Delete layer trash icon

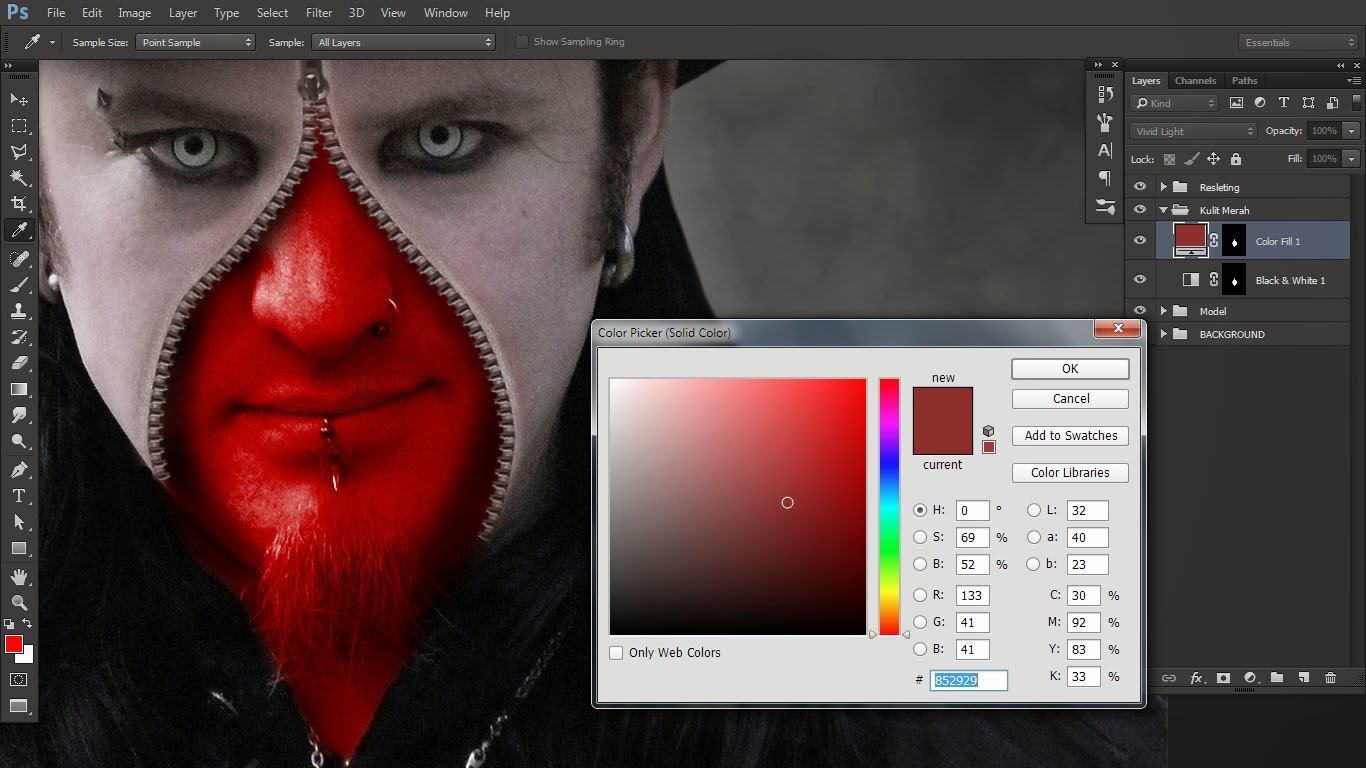[1330, 678]
